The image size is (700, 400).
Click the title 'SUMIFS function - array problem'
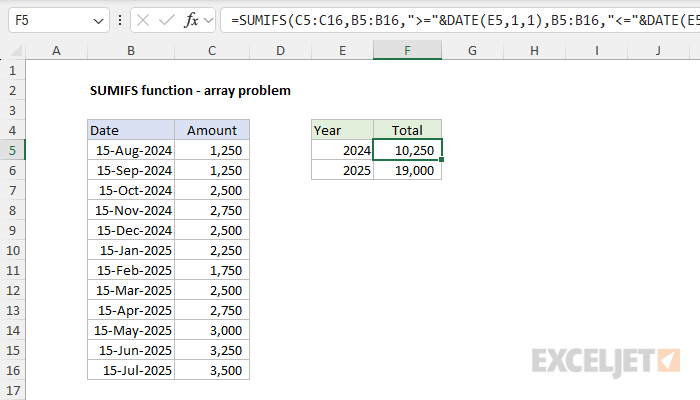(190, 91)
